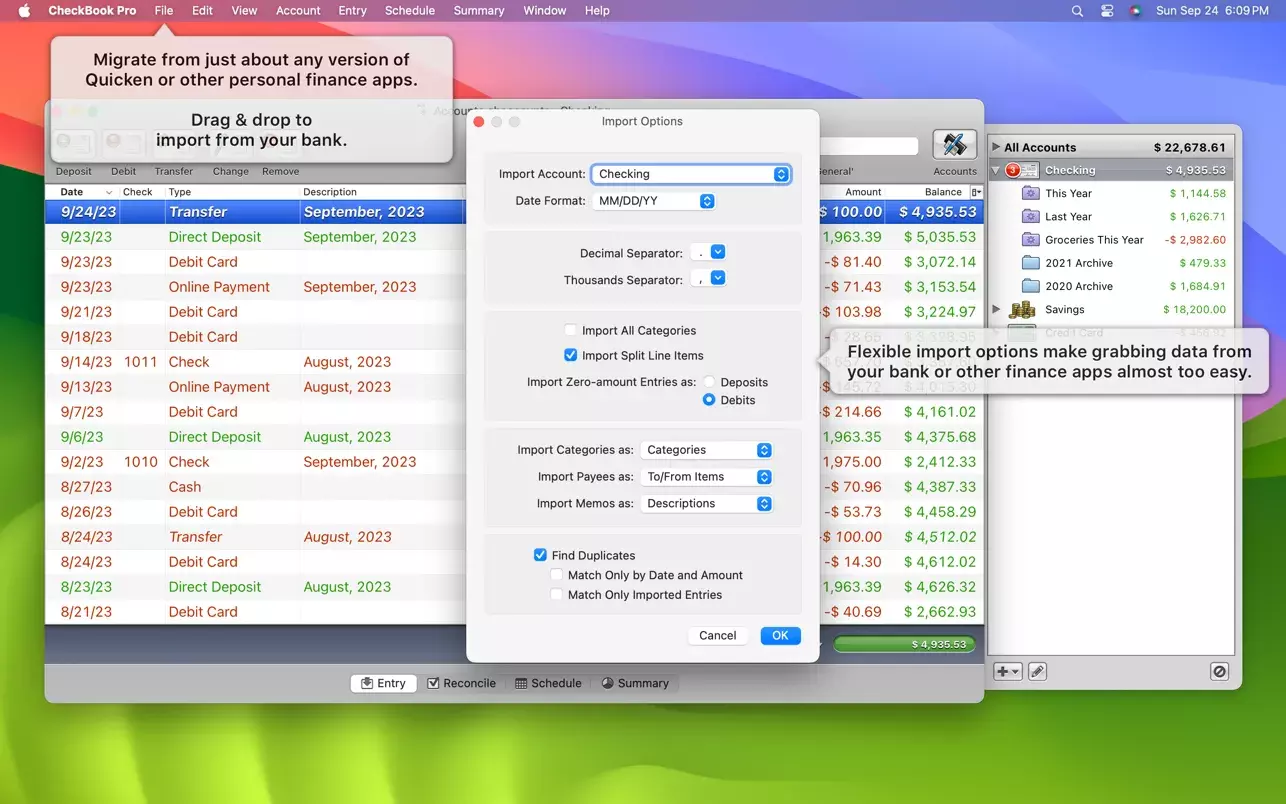Open the Date Format dropdown
1286x804 pixels.
point(653,201)
